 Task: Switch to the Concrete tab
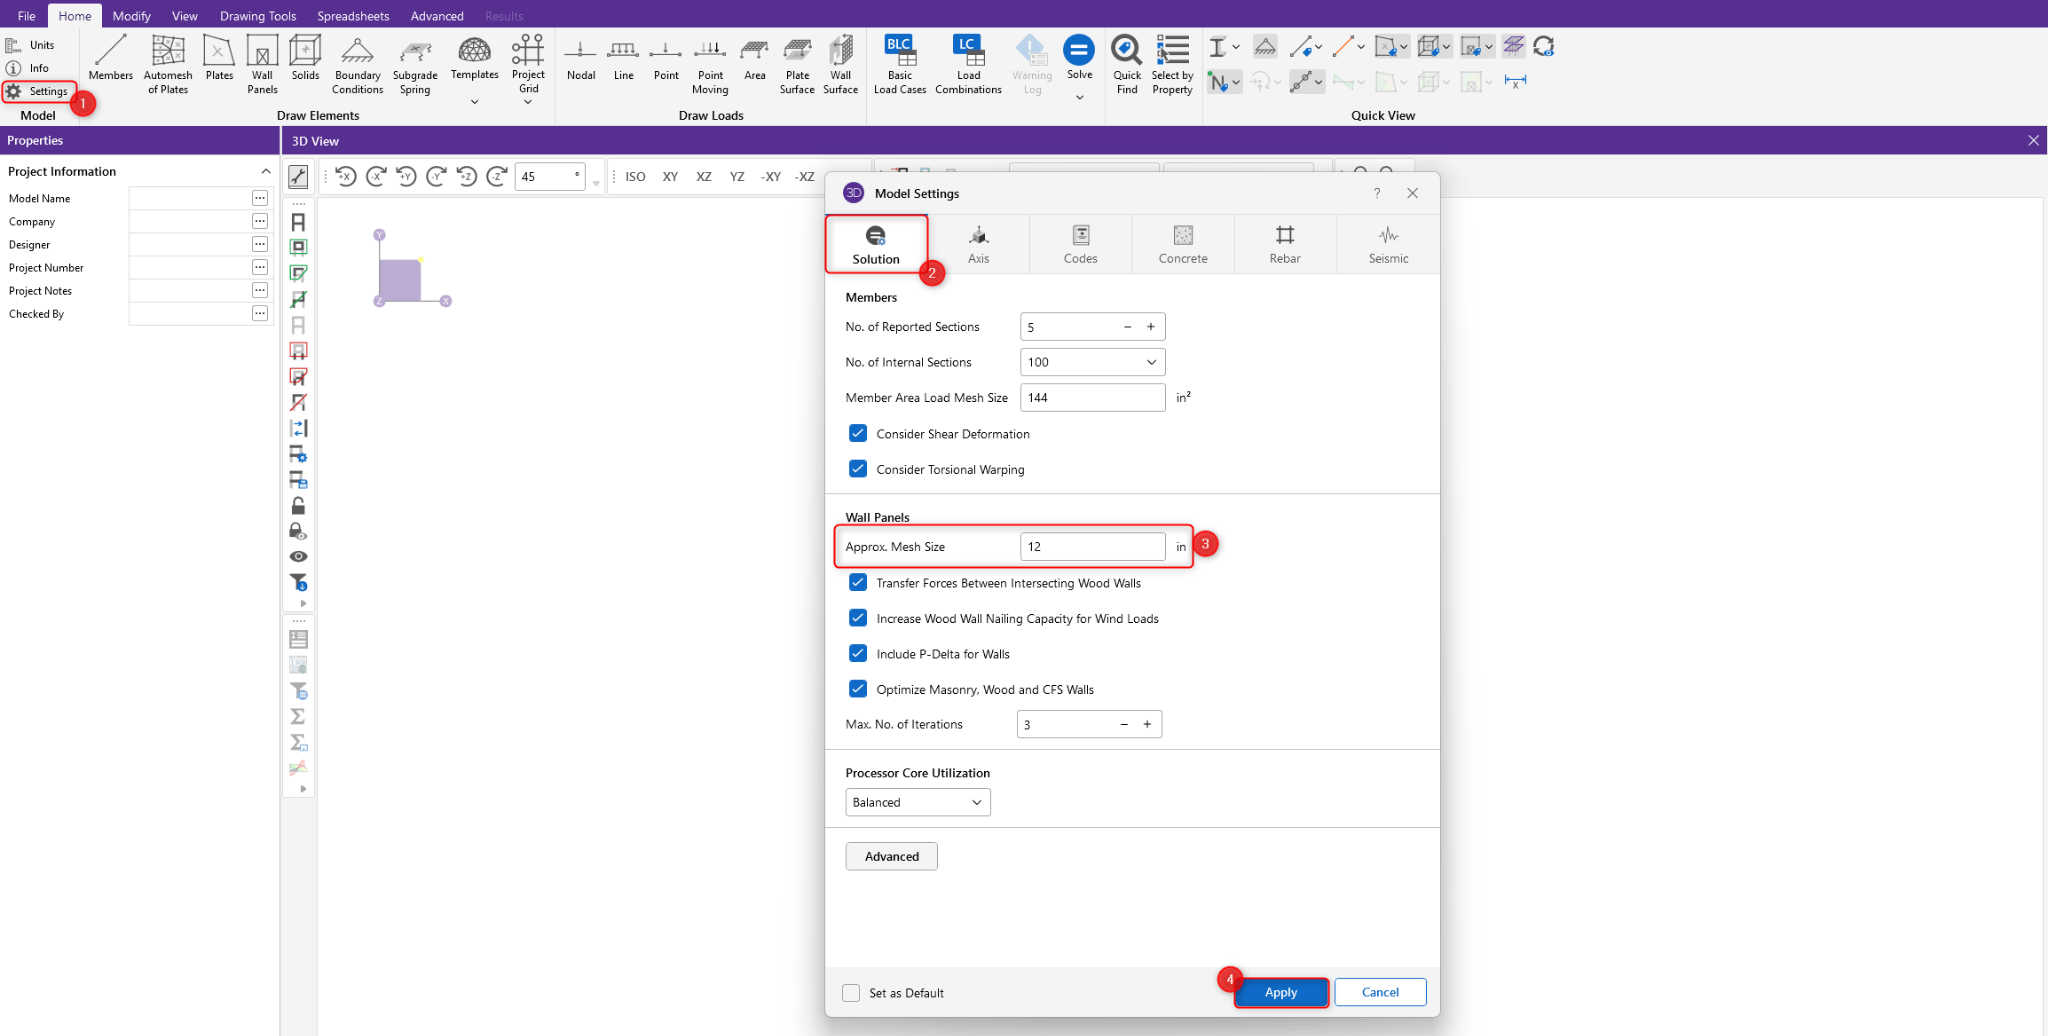[x=1183, y=244]
